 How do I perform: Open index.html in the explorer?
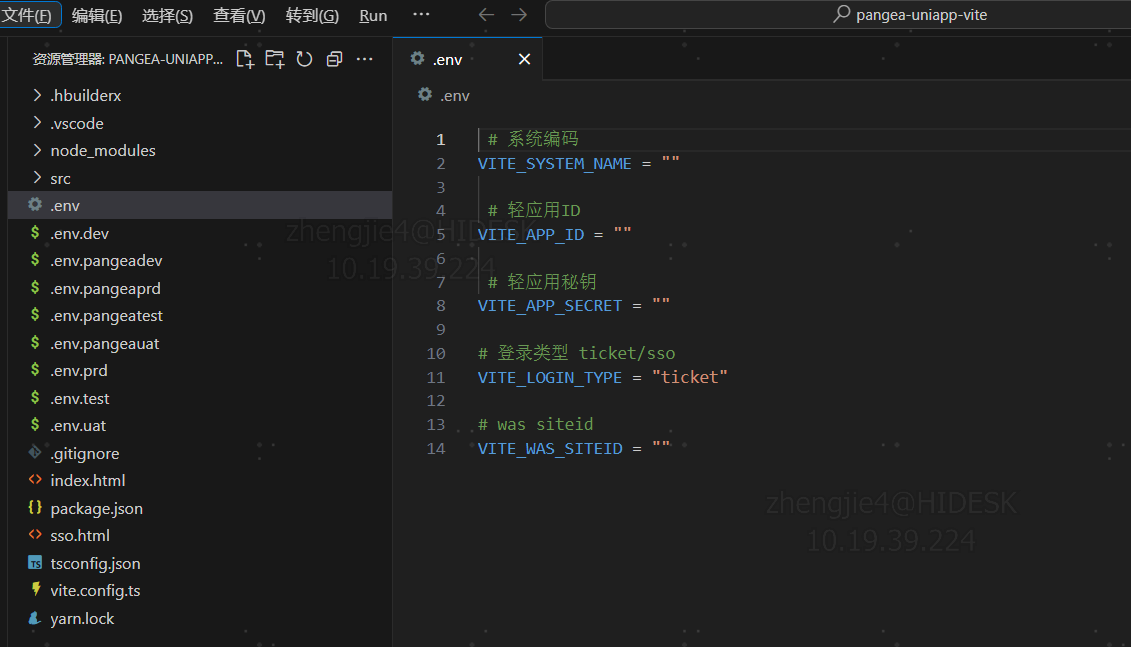tap(200, 480)
